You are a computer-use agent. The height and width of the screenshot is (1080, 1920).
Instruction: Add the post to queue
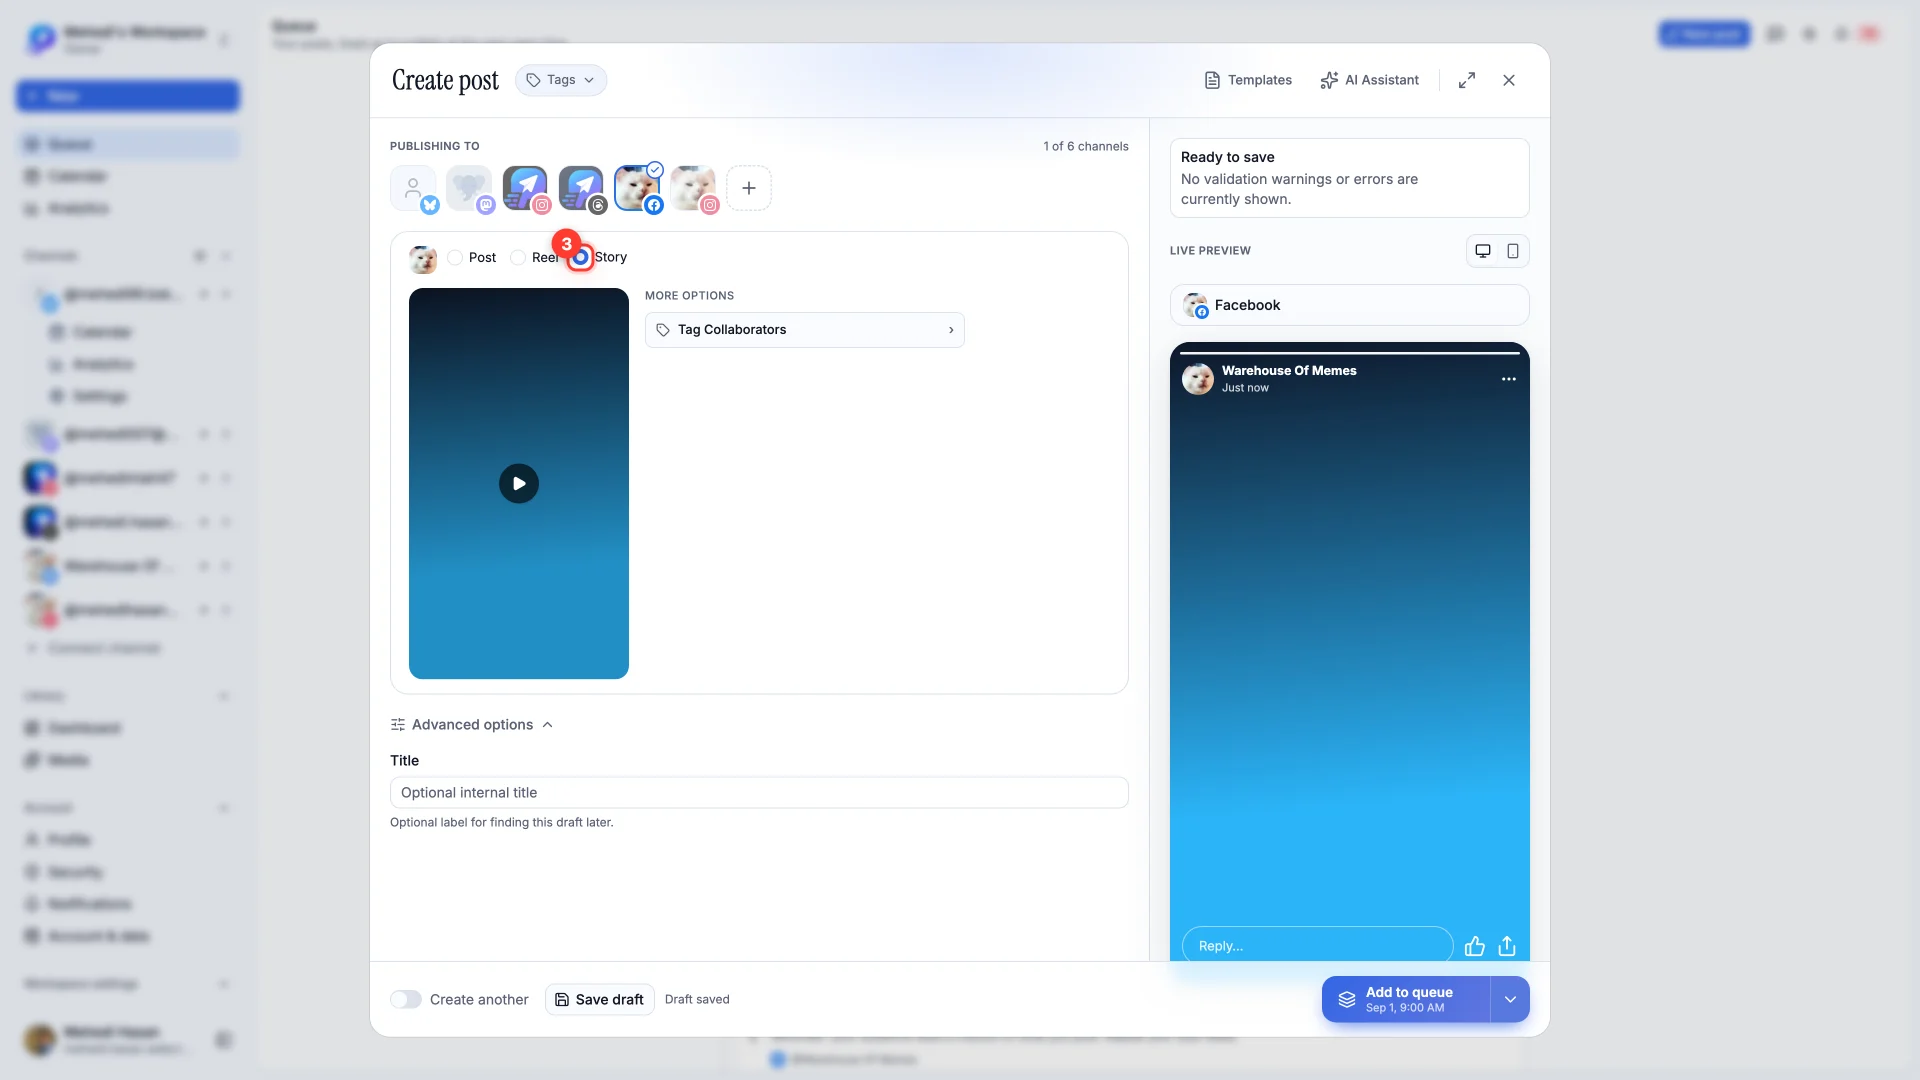[1406, 1000]
